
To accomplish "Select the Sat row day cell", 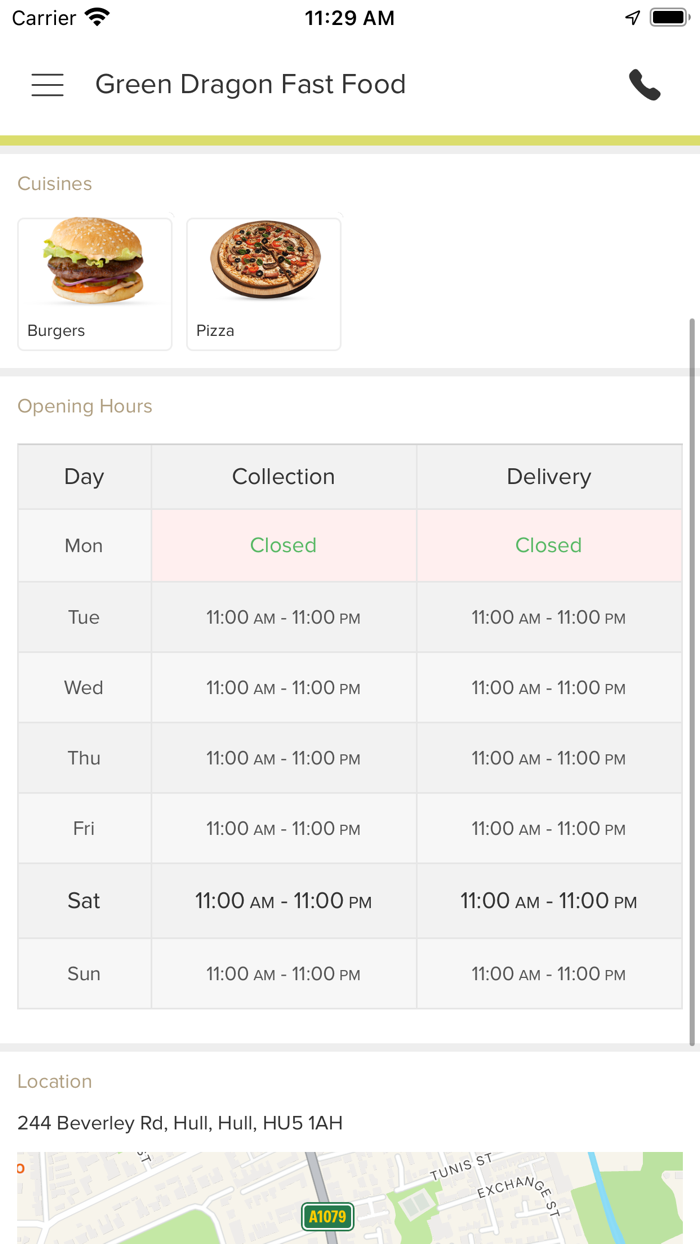I will pos(84,901).
